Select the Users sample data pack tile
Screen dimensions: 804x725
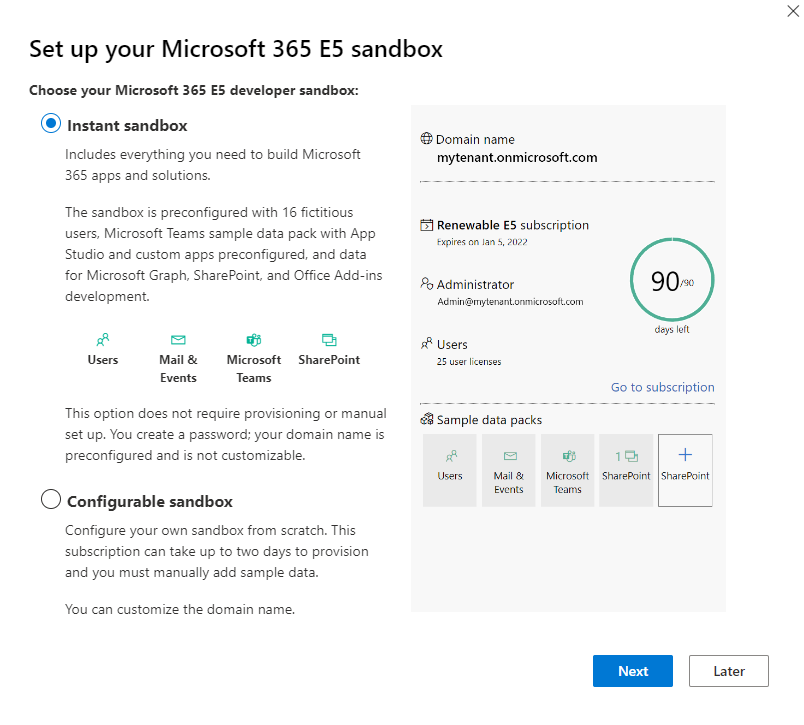tap(450, 470)
